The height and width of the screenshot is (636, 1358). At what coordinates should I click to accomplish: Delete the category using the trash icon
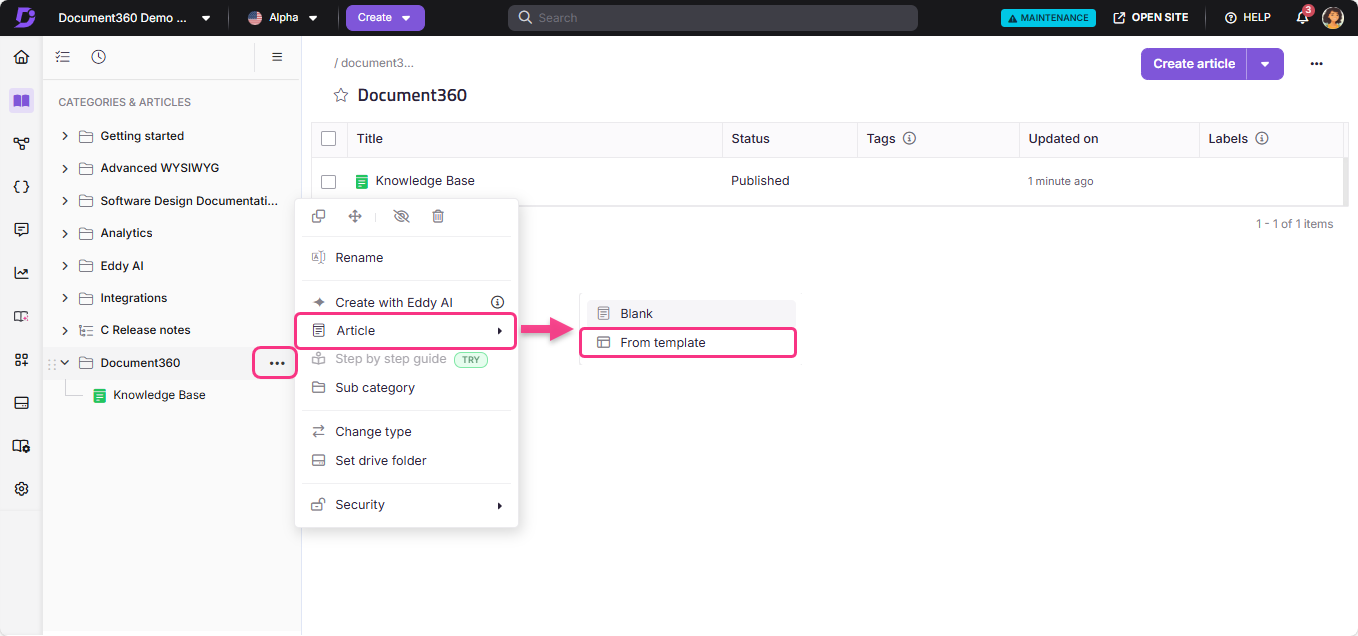pos(438,216)
